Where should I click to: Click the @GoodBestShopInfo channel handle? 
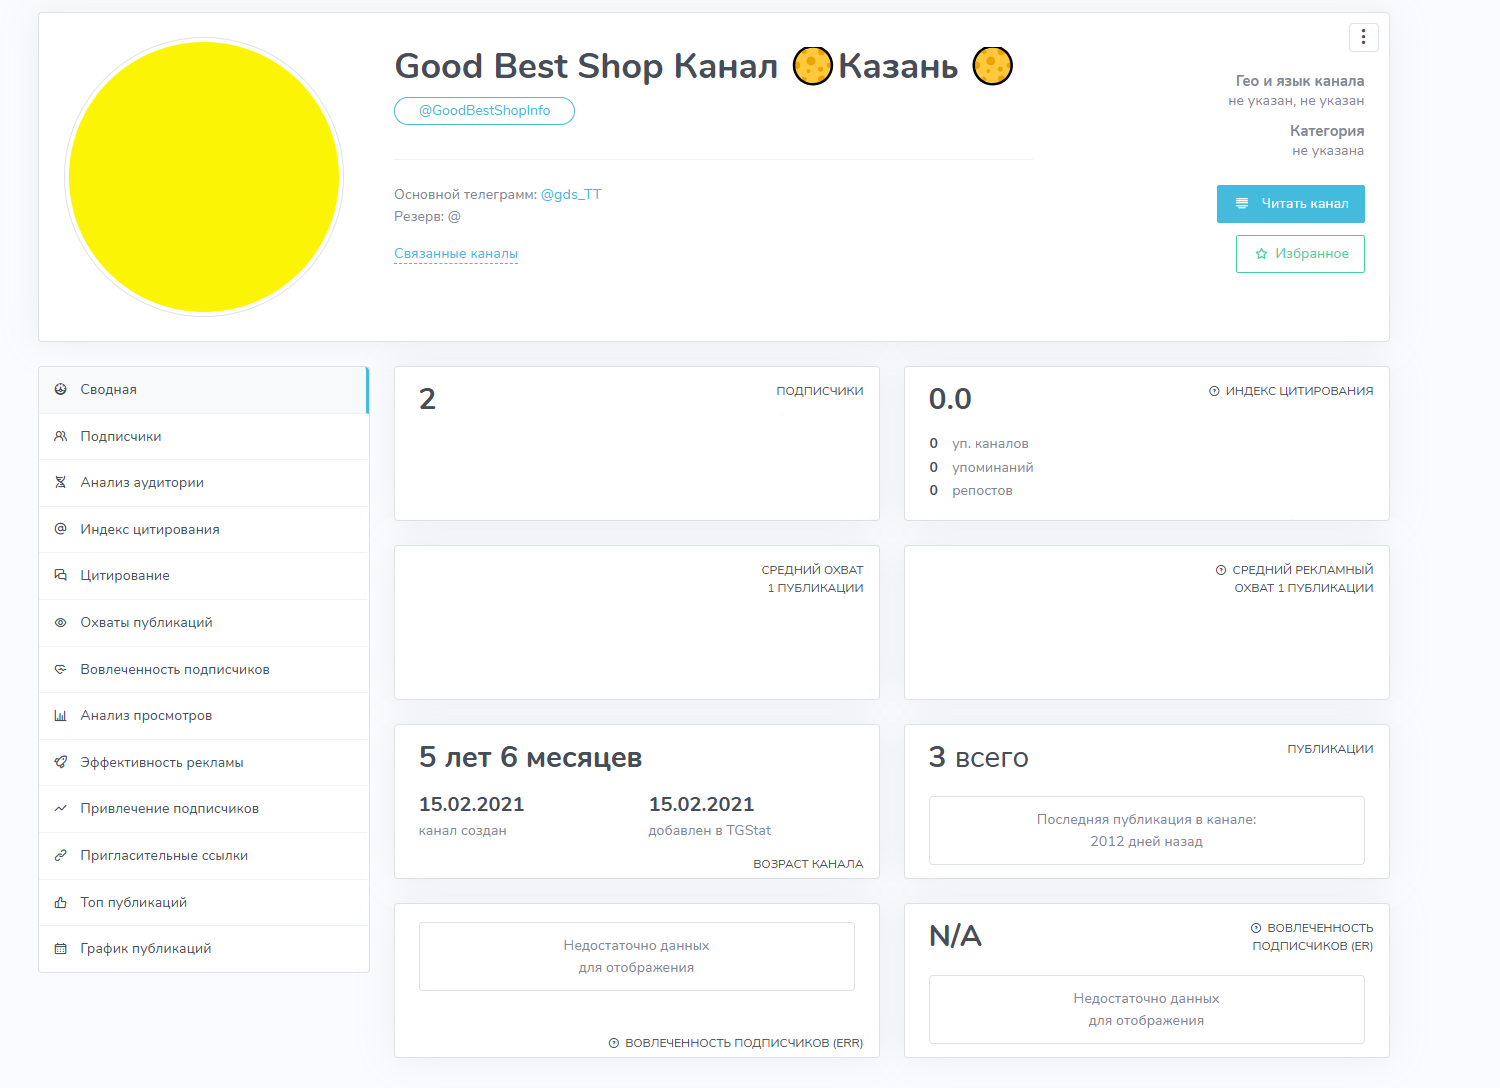click(484, 111)
